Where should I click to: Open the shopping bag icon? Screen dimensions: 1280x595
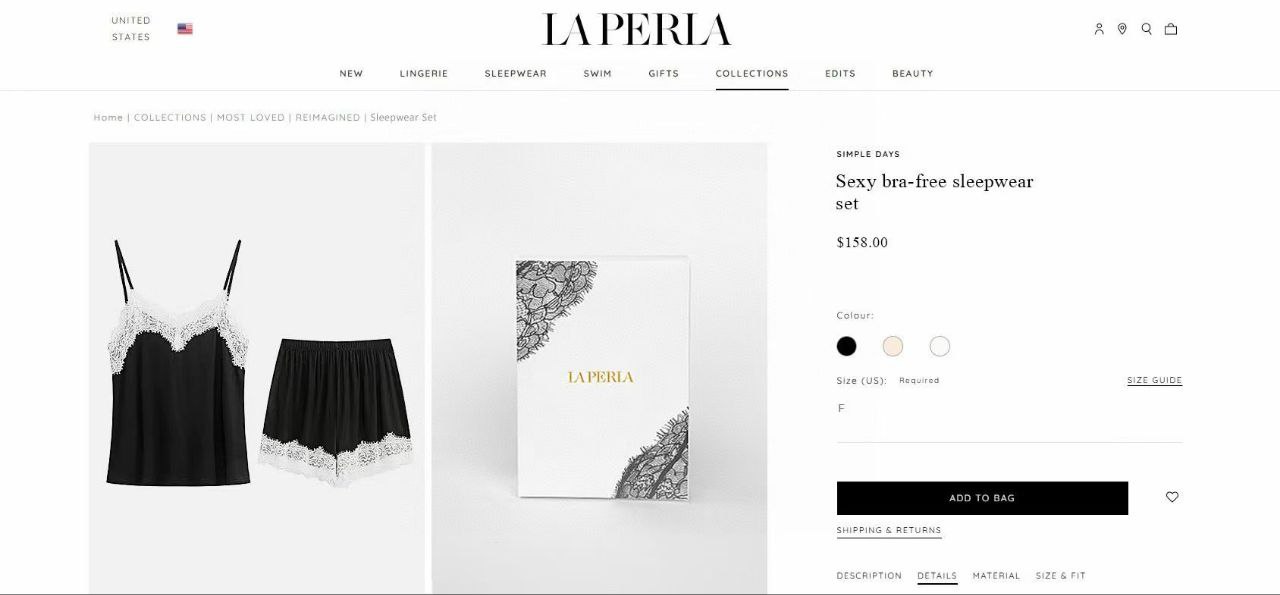(1171, 29)
